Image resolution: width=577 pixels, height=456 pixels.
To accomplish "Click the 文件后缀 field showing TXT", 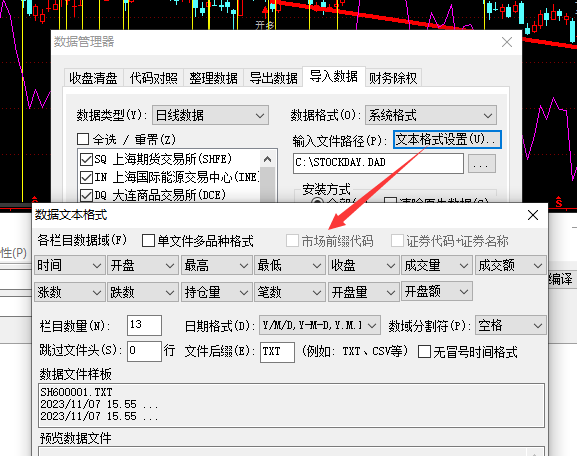I will pos(277,352).
